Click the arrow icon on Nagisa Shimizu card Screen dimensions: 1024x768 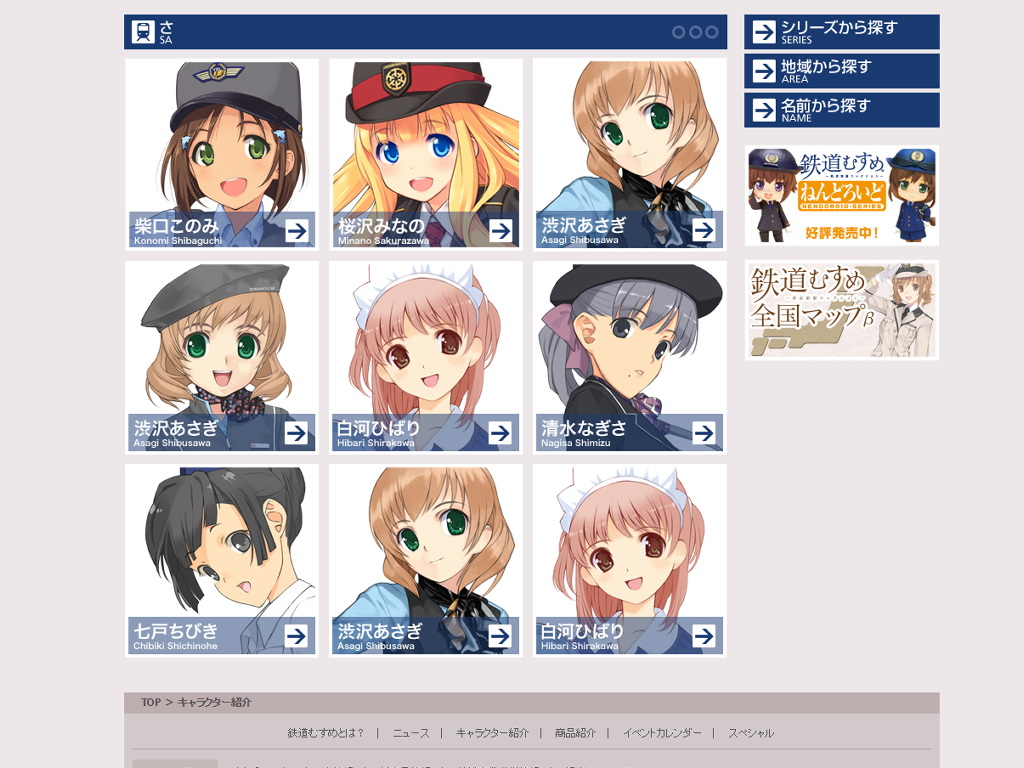pyautogui.click(x=703, y=433)
